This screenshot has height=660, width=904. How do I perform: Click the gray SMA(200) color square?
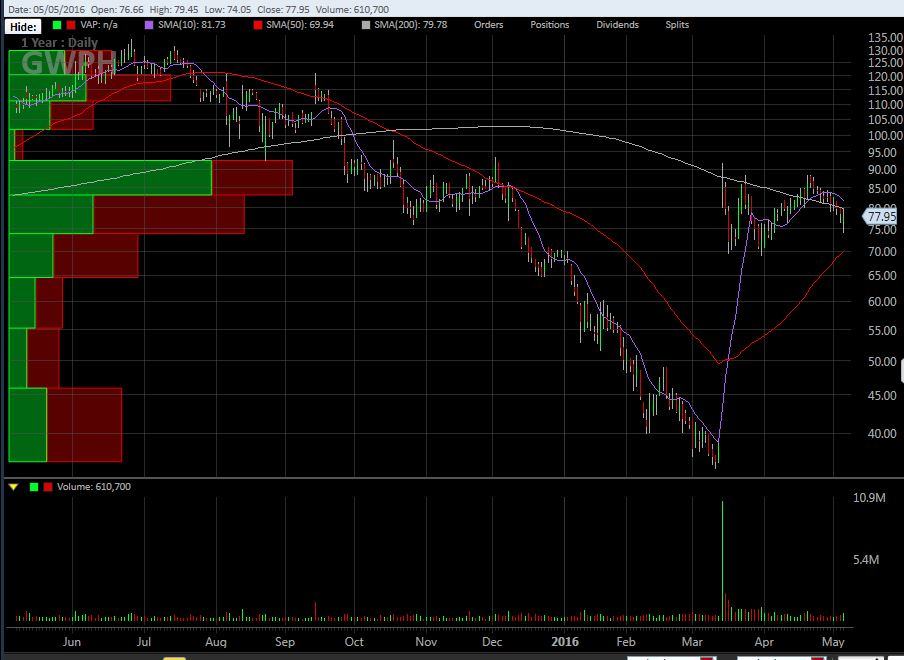pos(366,25)
